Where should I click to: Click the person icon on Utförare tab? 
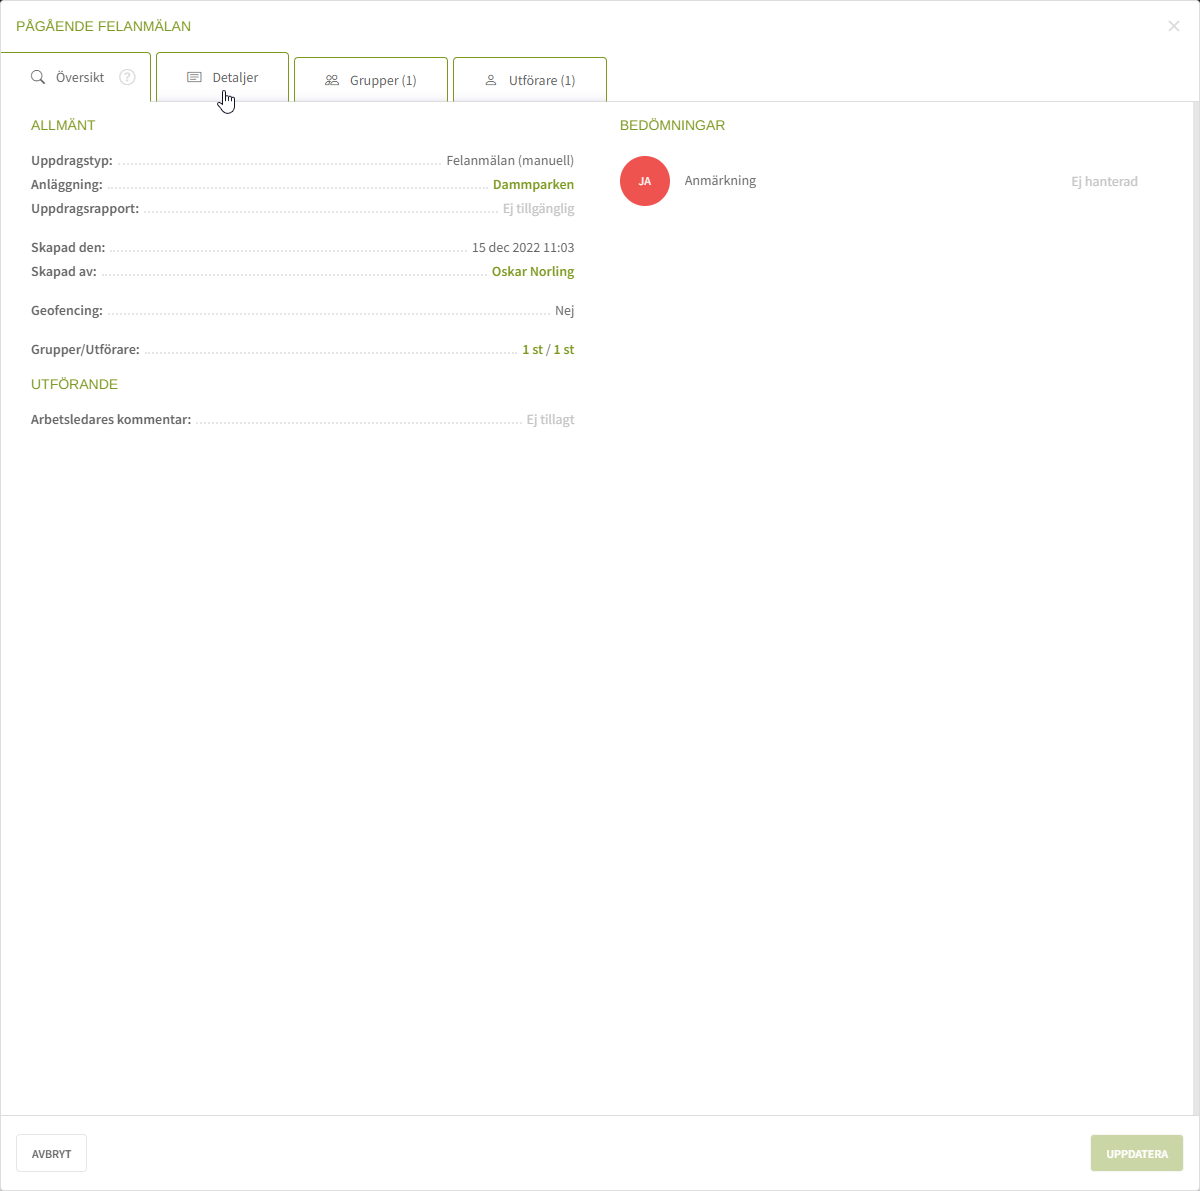[491, 80]
